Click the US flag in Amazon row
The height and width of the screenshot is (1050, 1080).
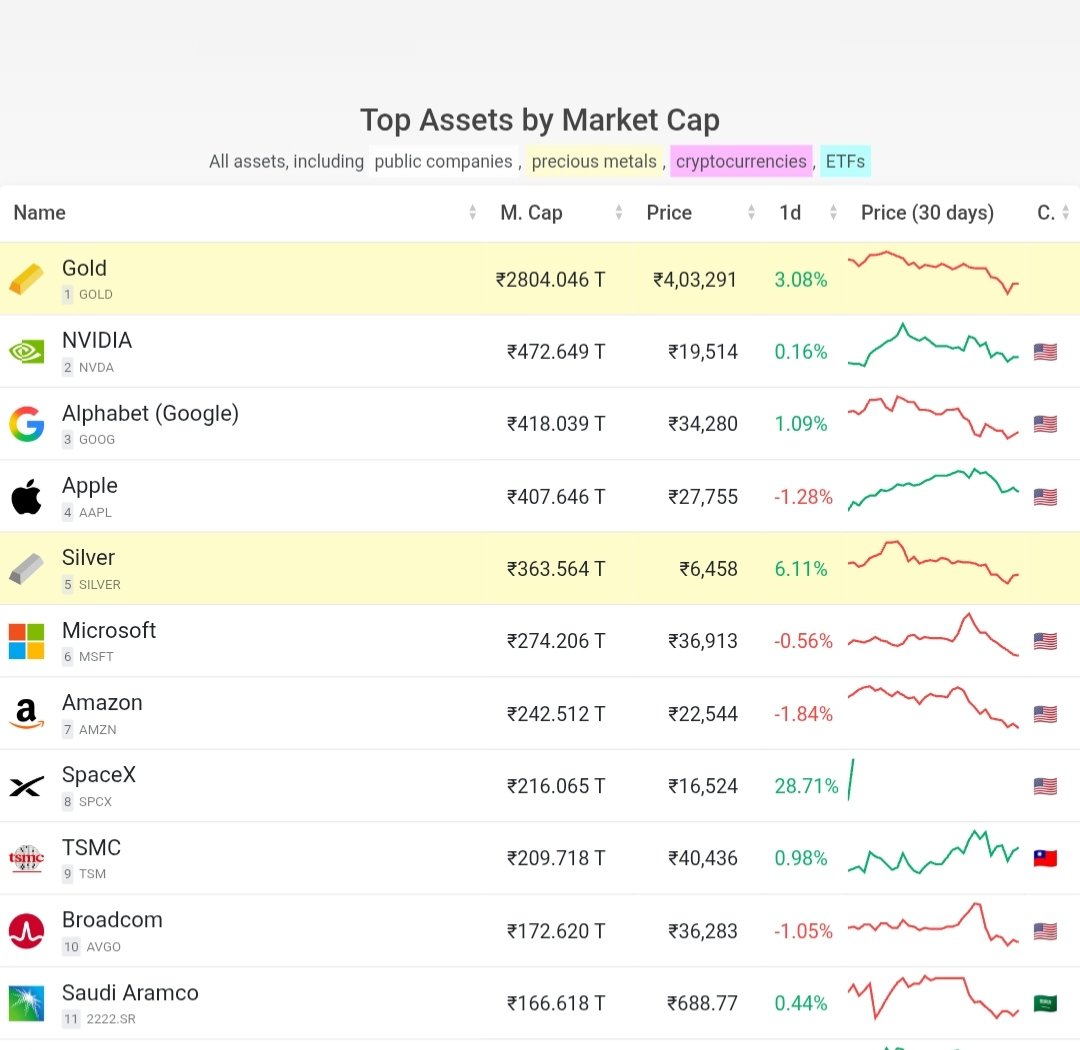[1045, 714]
